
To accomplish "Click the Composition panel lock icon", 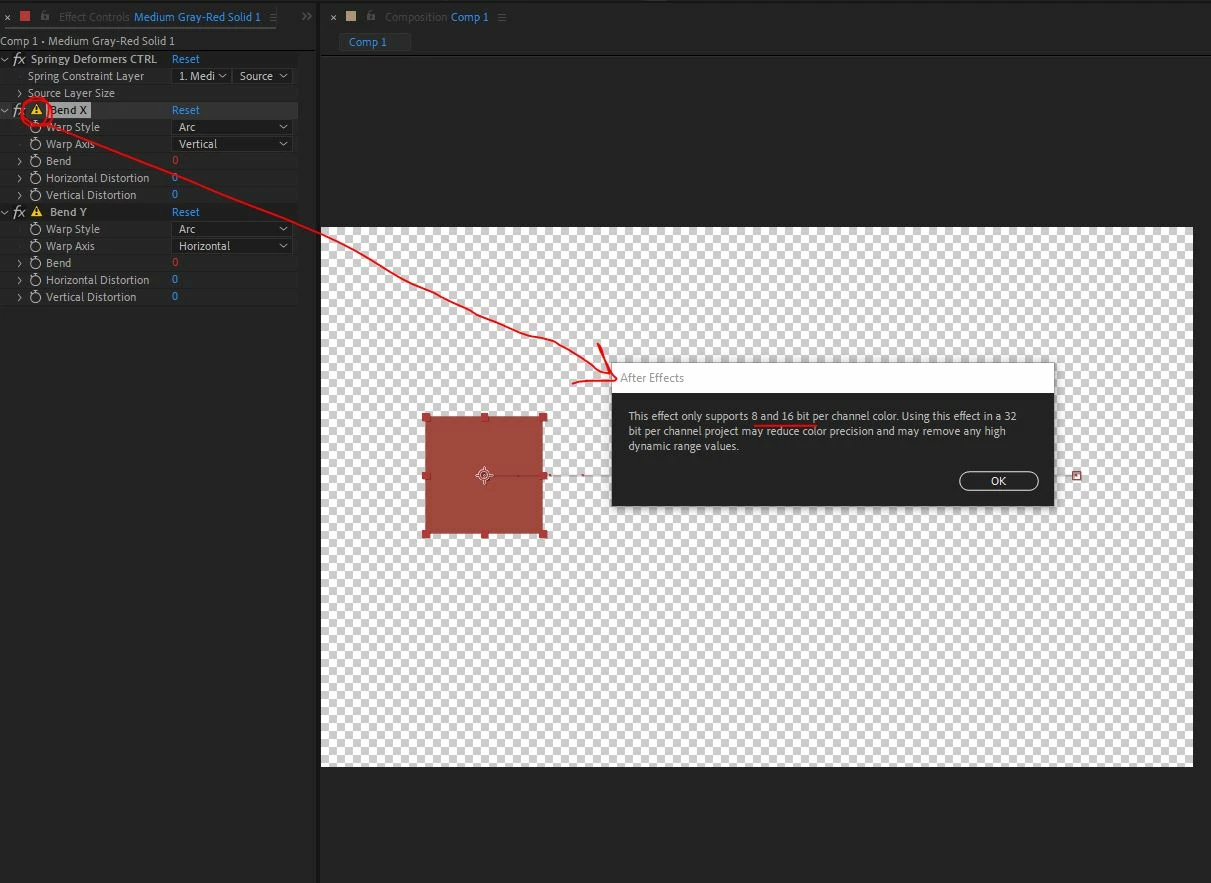I will coord(371,16).
